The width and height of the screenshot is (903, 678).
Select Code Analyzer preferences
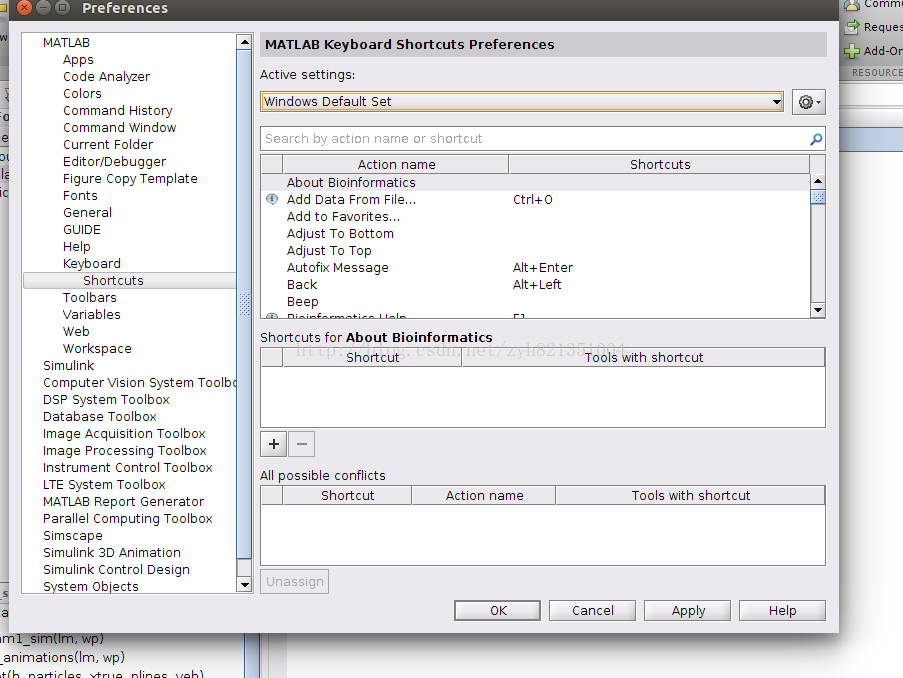point(107,77)
